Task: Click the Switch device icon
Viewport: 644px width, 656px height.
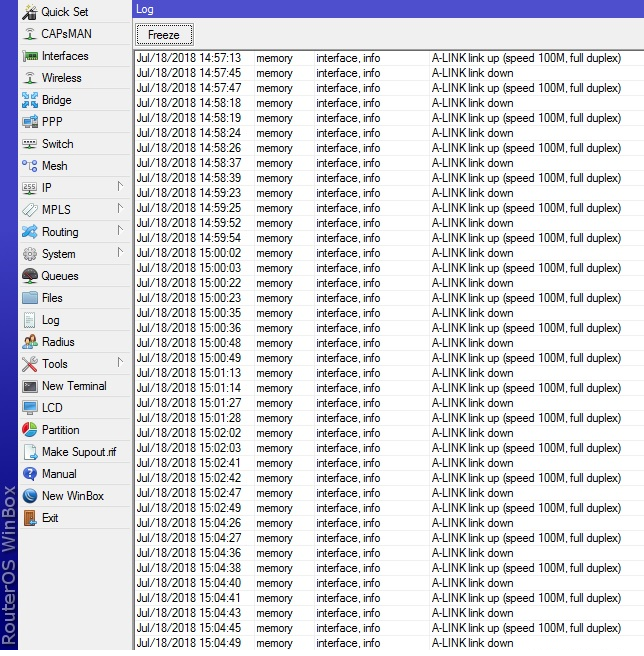Action: (x=30, y=144)
